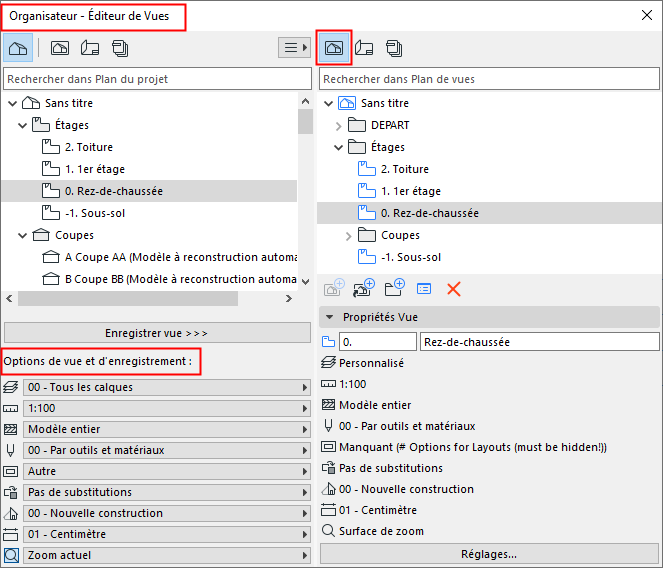Collapse 'Sans titre' in project map tree
Viewport: 663px width, 568px height.
pyautogui.click(x=13, y=103)
